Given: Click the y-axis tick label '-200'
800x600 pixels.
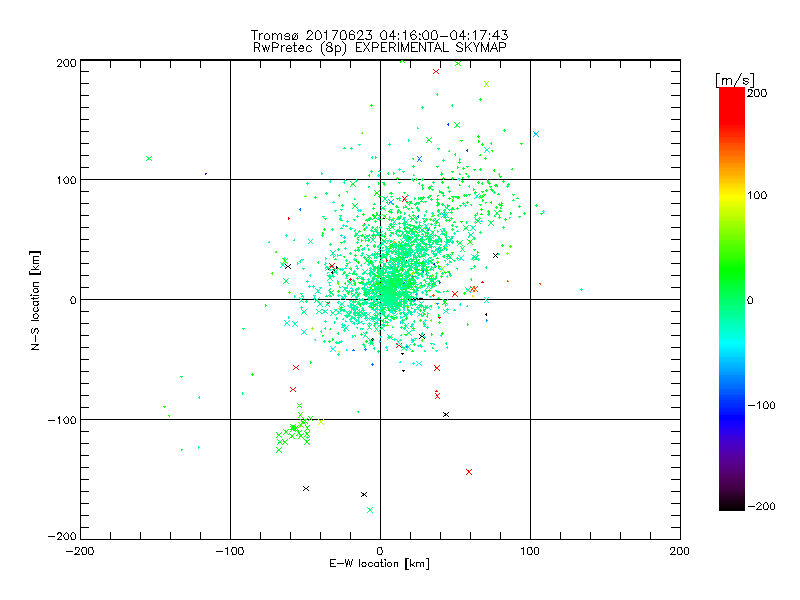Looking at the screenshot, I should pos(62,536).
